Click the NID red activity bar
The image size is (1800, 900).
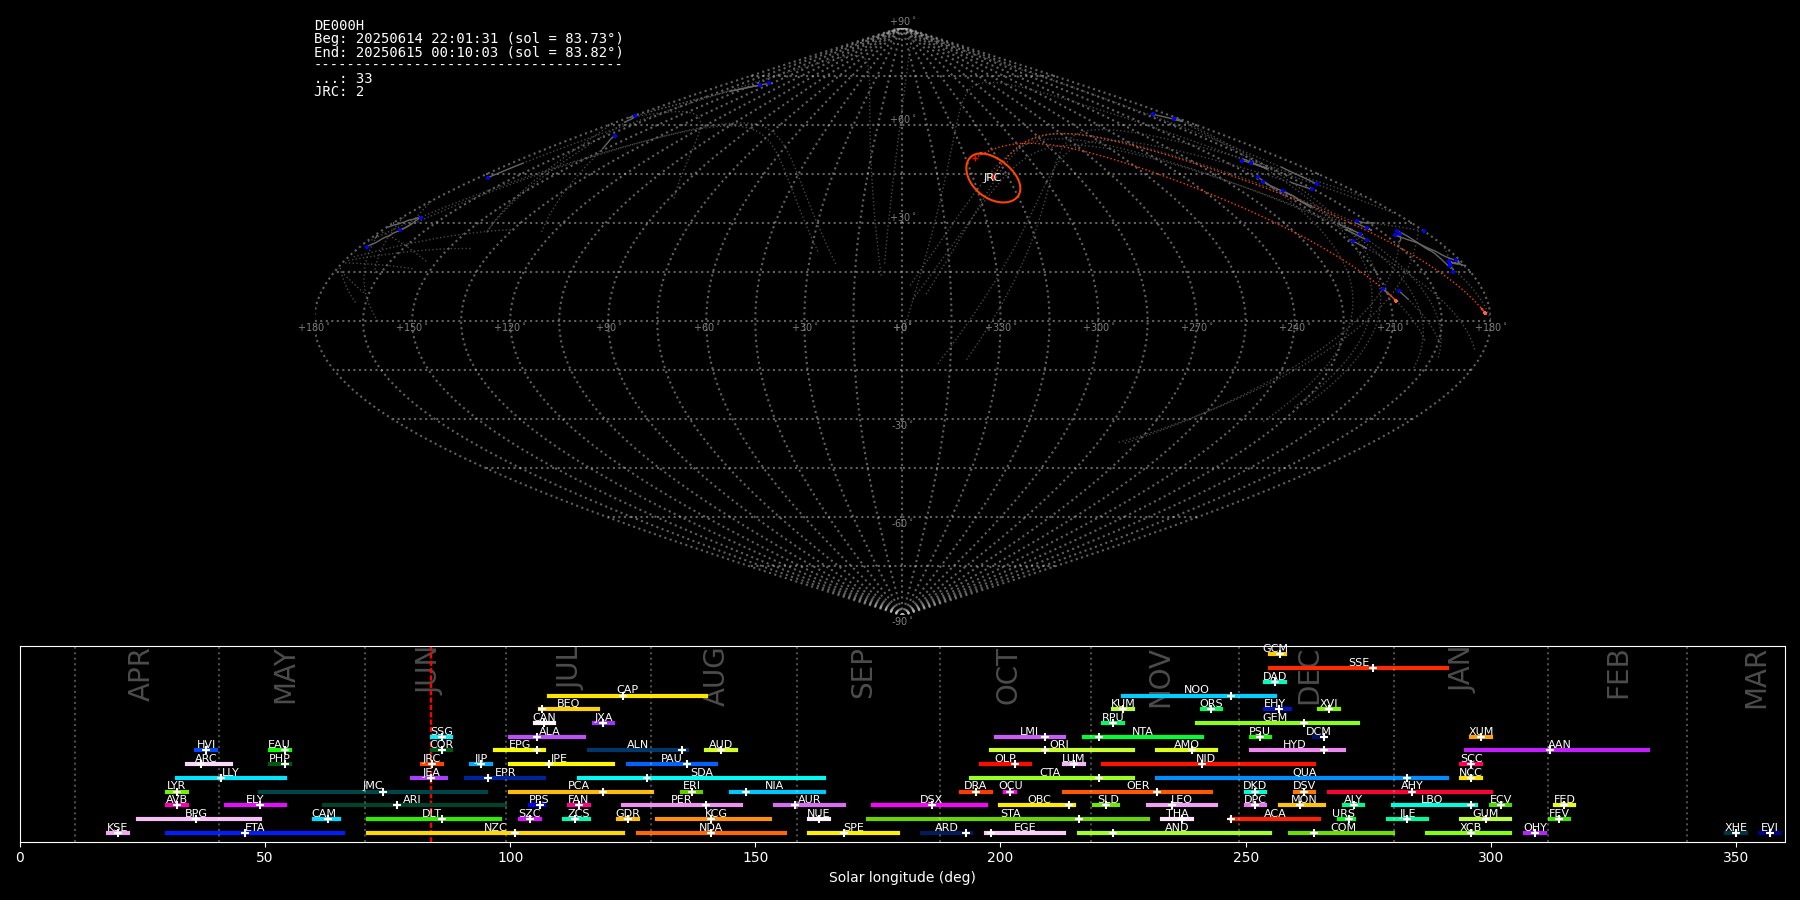coord(1208,764)
